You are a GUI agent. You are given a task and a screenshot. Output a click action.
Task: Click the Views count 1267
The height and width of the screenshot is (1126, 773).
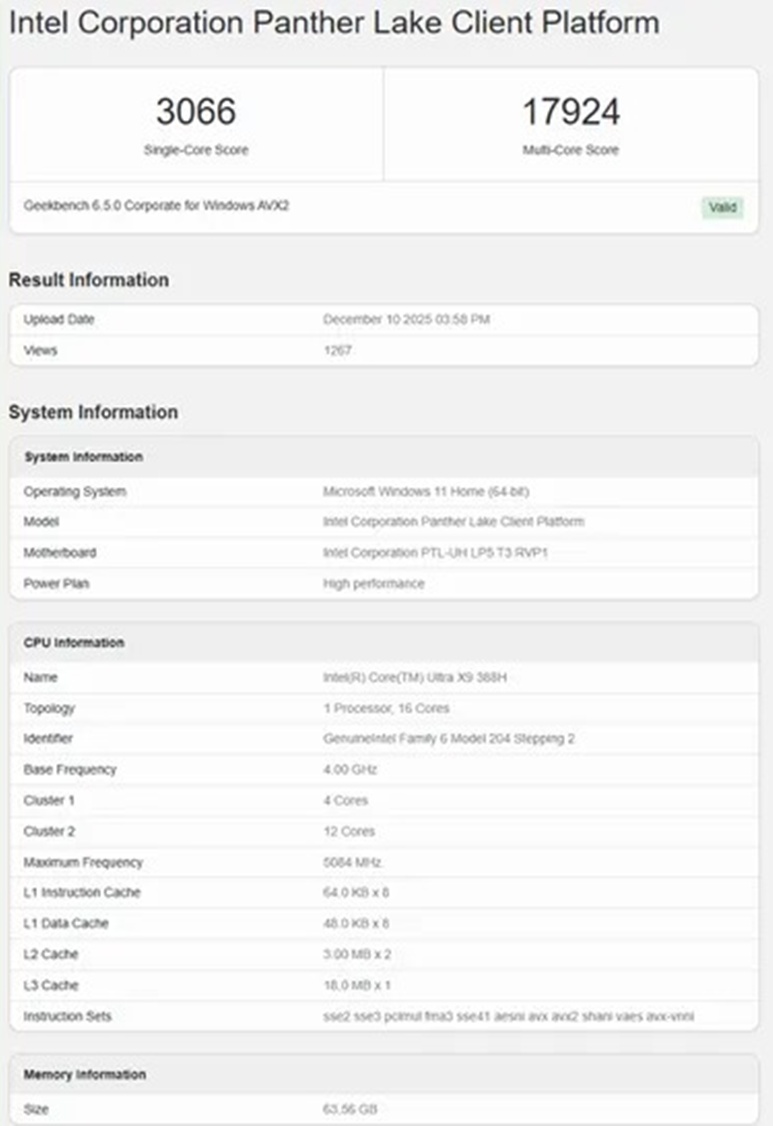(337, 351)
